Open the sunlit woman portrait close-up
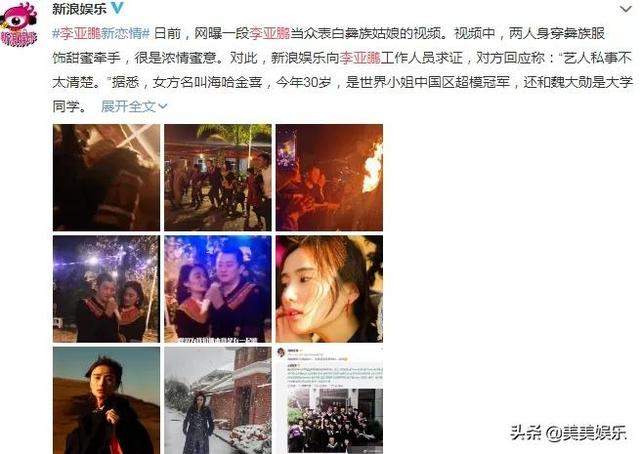The width and height of the screenshot is (640, 454). tap(329, 289)
